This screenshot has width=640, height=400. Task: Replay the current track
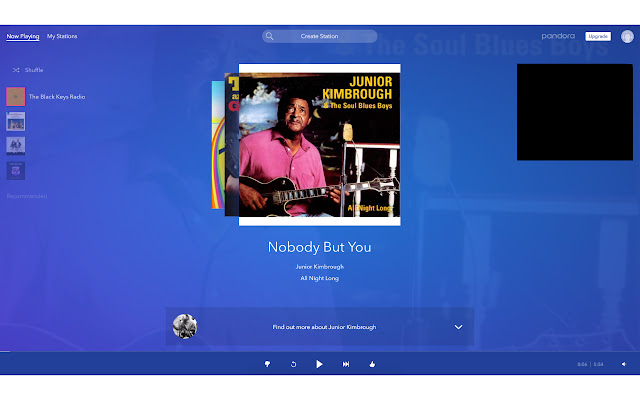coord(293,365)
